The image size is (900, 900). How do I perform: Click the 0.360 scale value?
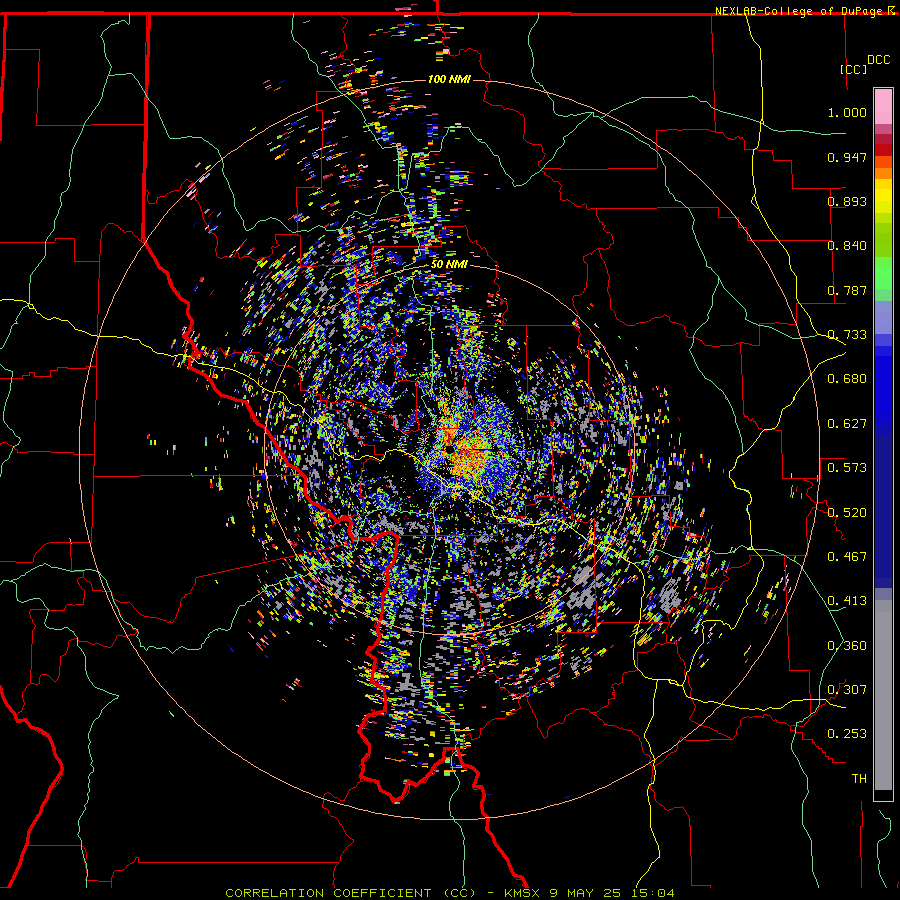847,646
